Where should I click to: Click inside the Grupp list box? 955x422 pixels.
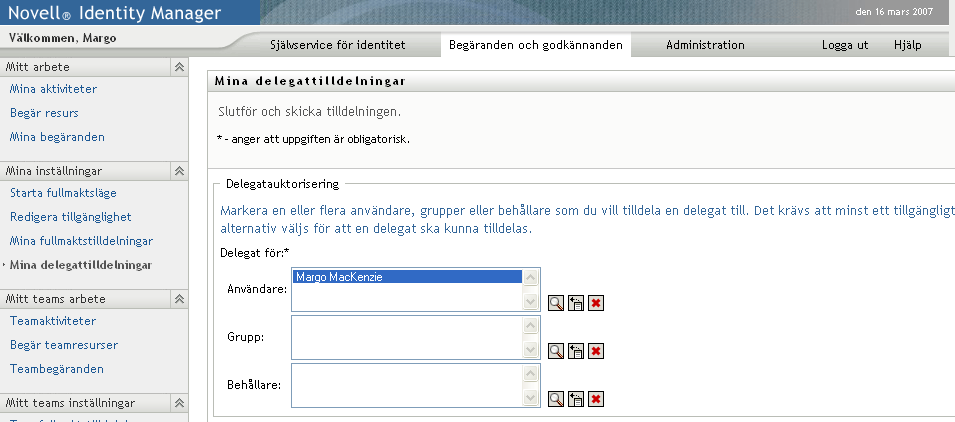407,337
